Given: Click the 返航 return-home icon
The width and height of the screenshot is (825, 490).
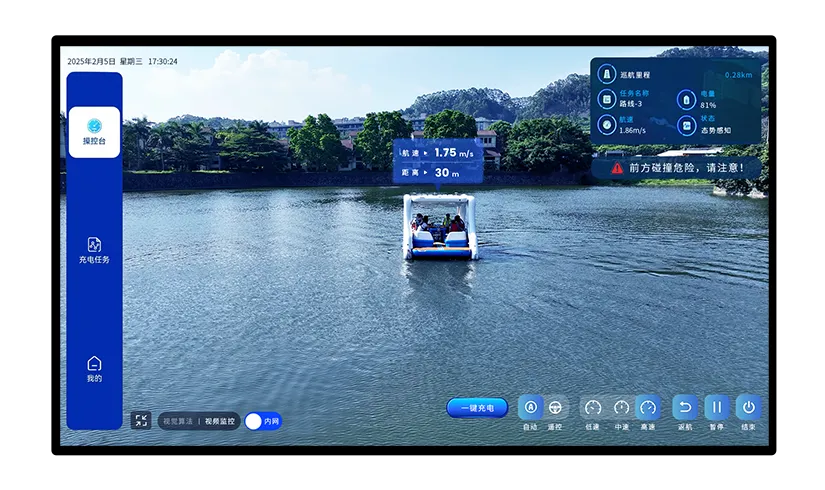Looking at the screenshot, I should 685,407.
